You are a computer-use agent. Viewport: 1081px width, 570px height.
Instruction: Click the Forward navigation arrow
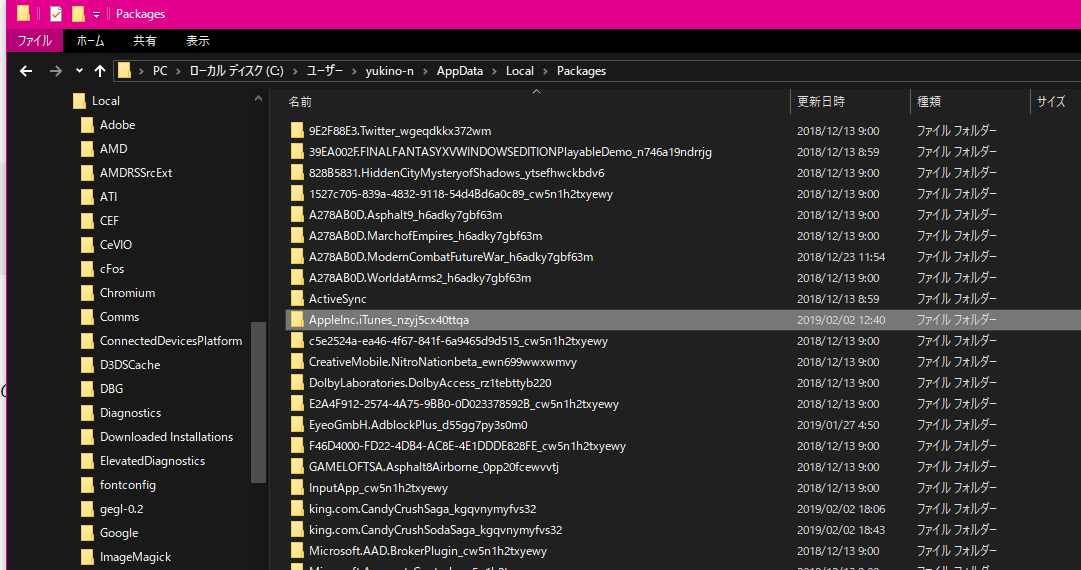tap(56, 71)
